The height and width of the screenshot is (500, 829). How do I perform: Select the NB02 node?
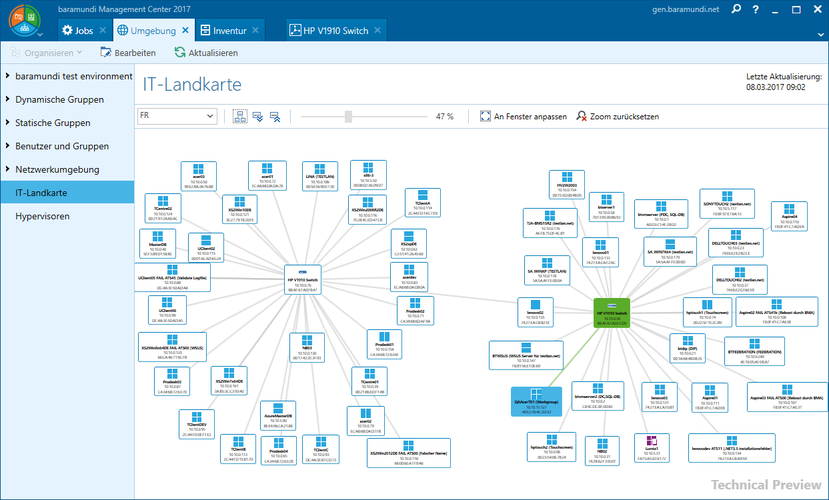pyautogui.click(x=602, y=450)
